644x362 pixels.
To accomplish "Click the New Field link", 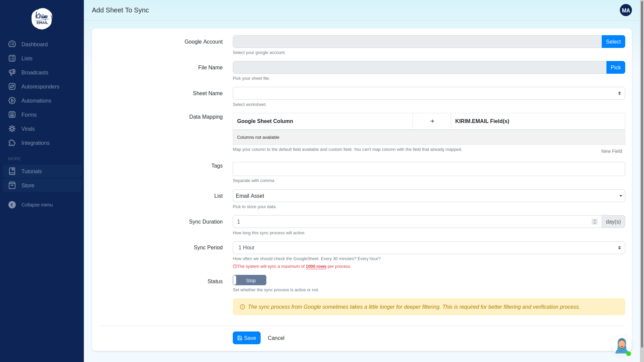I will 611,151.
